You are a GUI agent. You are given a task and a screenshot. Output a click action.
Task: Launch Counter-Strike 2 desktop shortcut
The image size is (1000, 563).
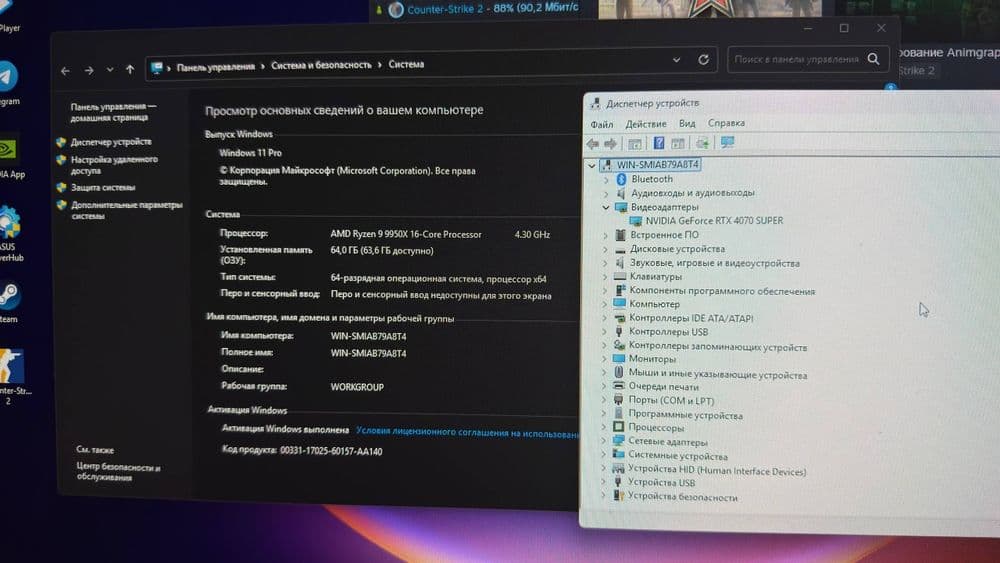point(11,365)
